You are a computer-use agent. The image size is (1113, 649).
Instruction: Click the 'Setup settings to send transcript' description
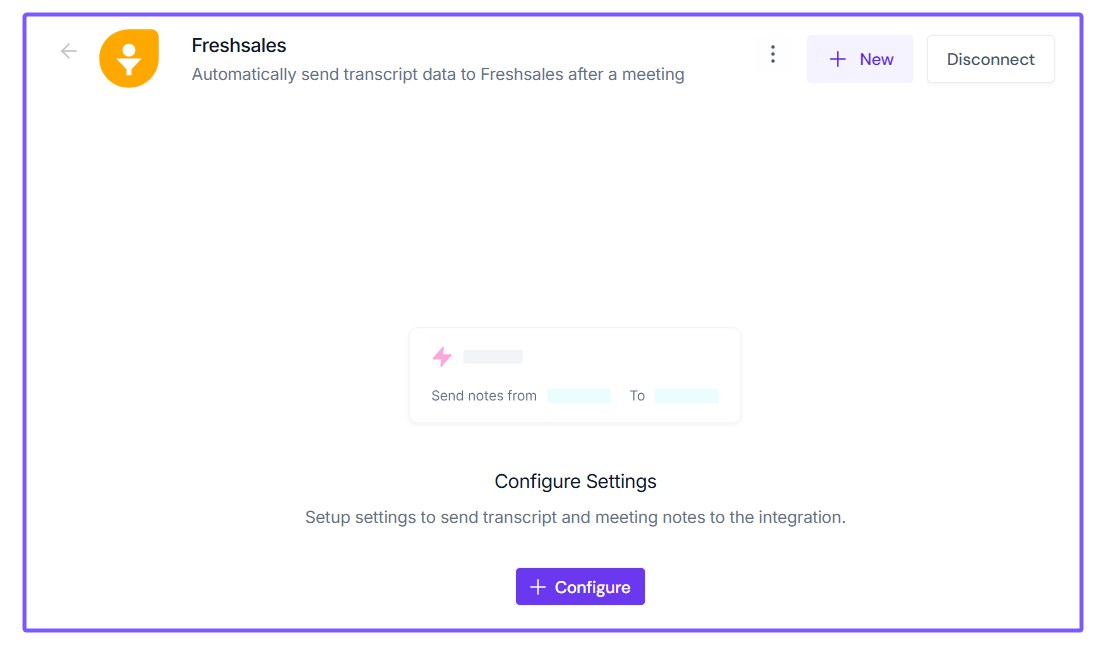coord(575,518)
